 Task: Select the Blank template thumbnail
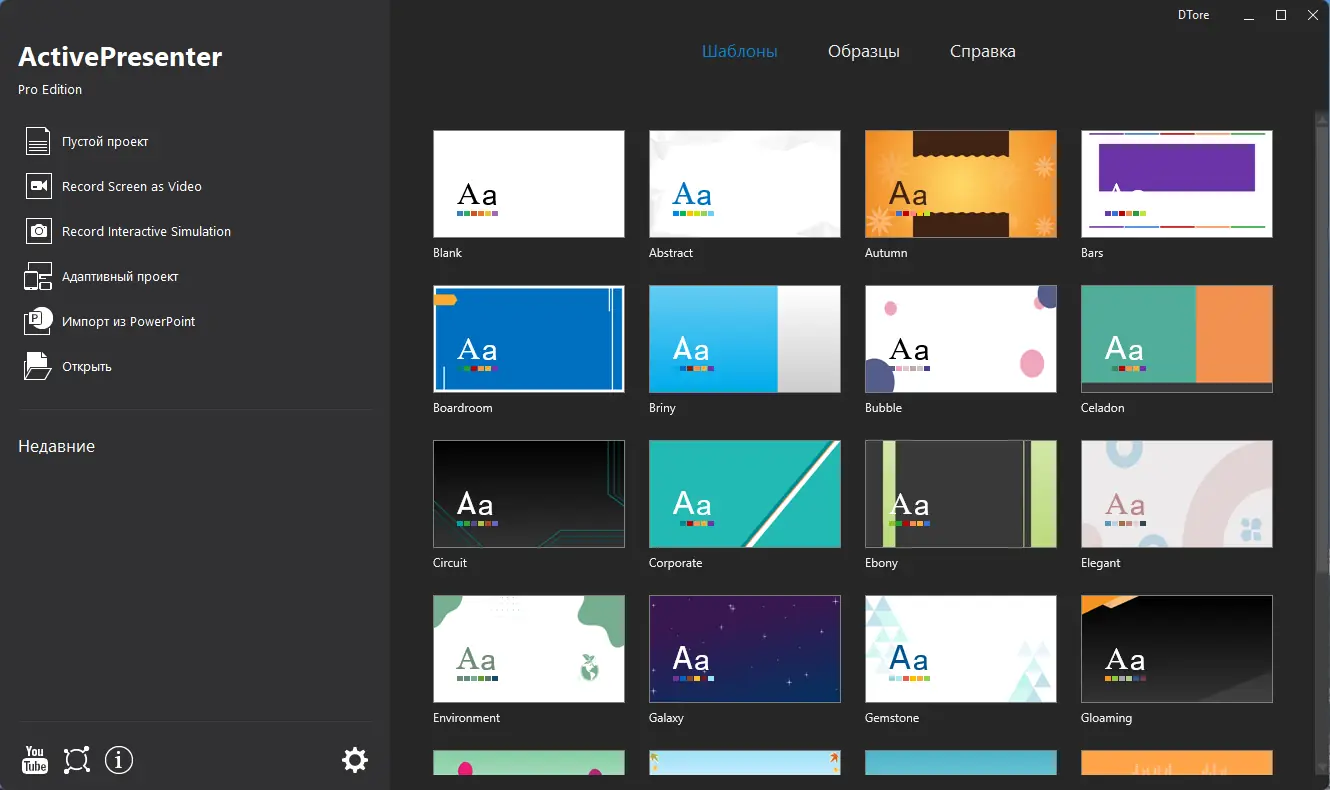click(529, 184)
